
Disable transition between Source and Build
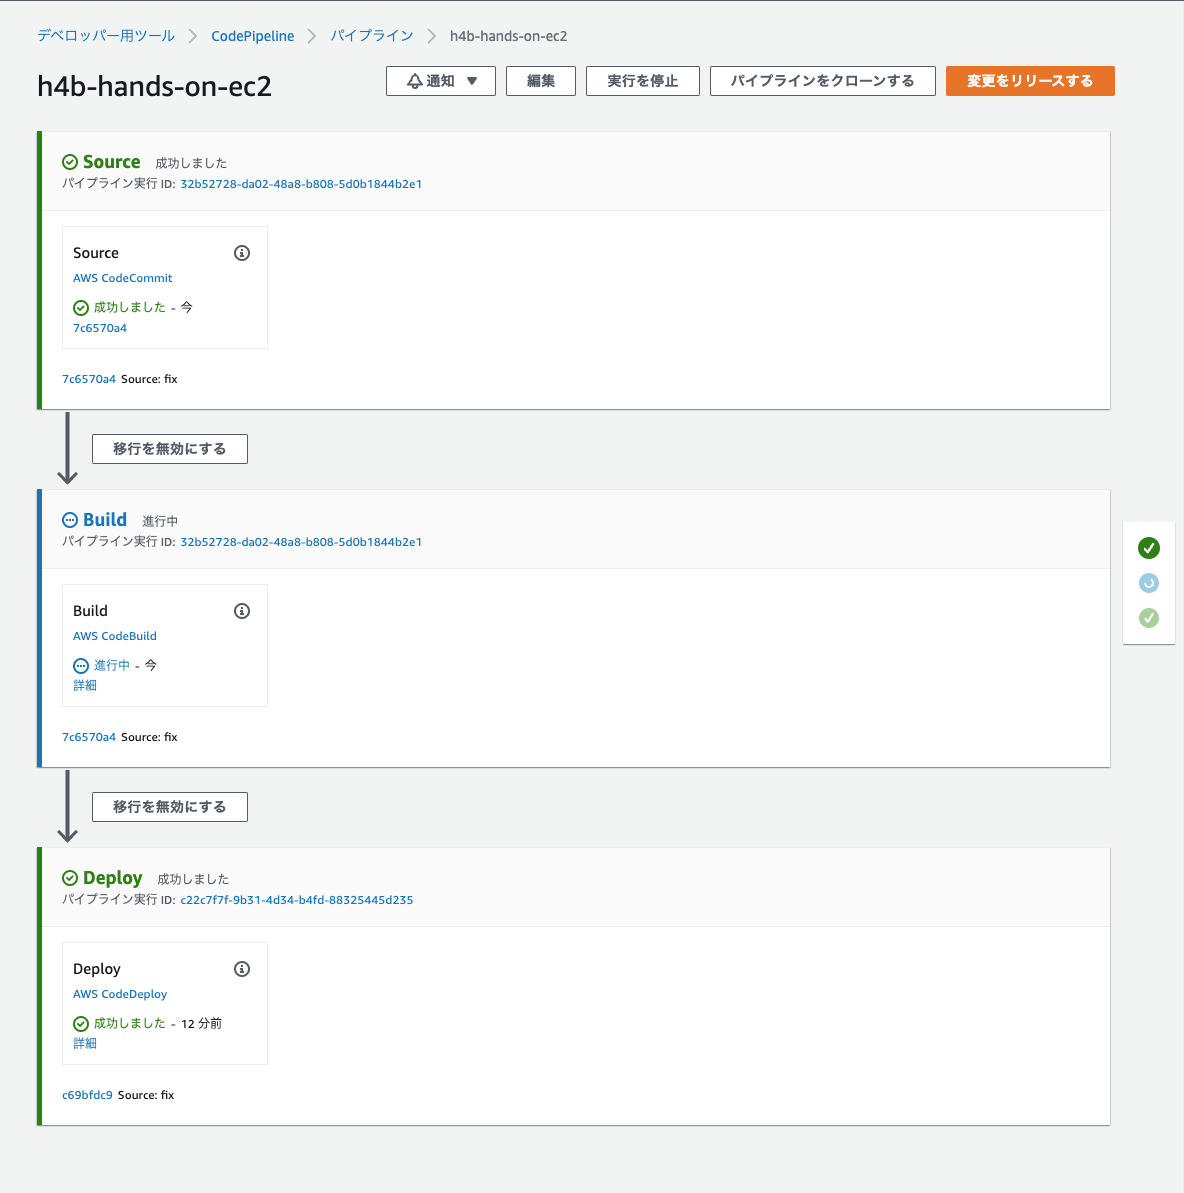(x=170, y=449)
